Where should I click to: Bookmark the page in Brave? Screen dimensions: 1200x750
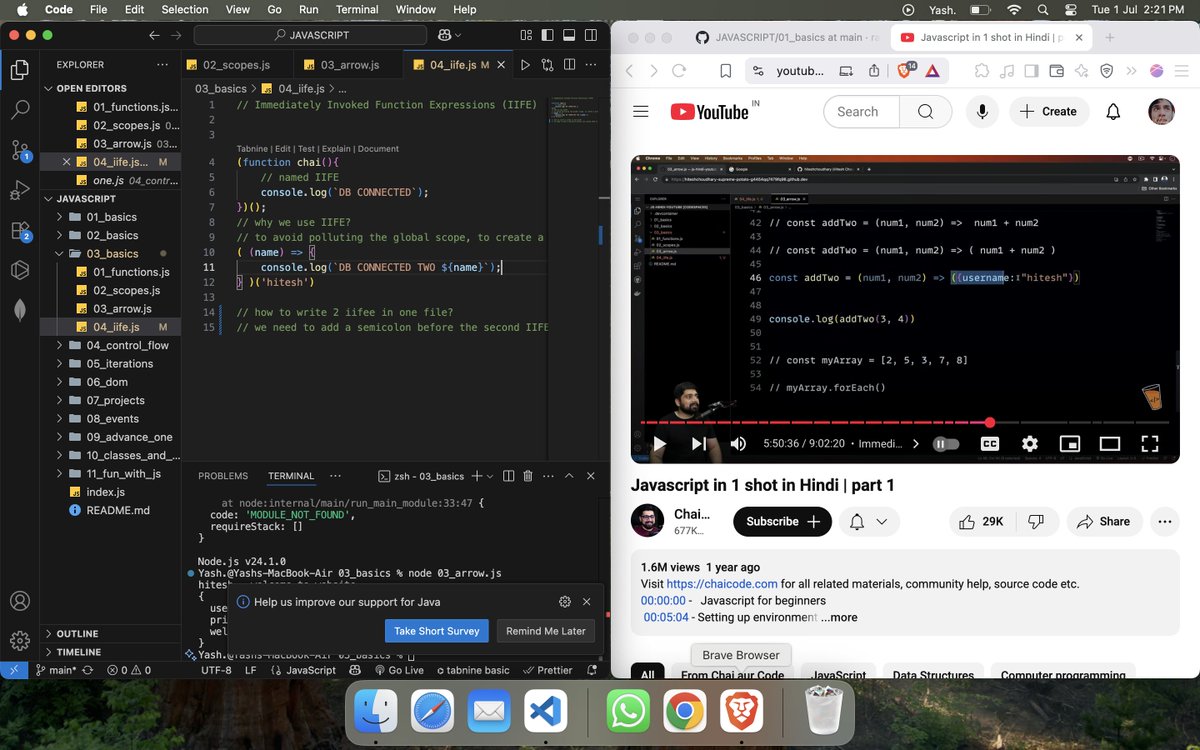pos(726,71)
